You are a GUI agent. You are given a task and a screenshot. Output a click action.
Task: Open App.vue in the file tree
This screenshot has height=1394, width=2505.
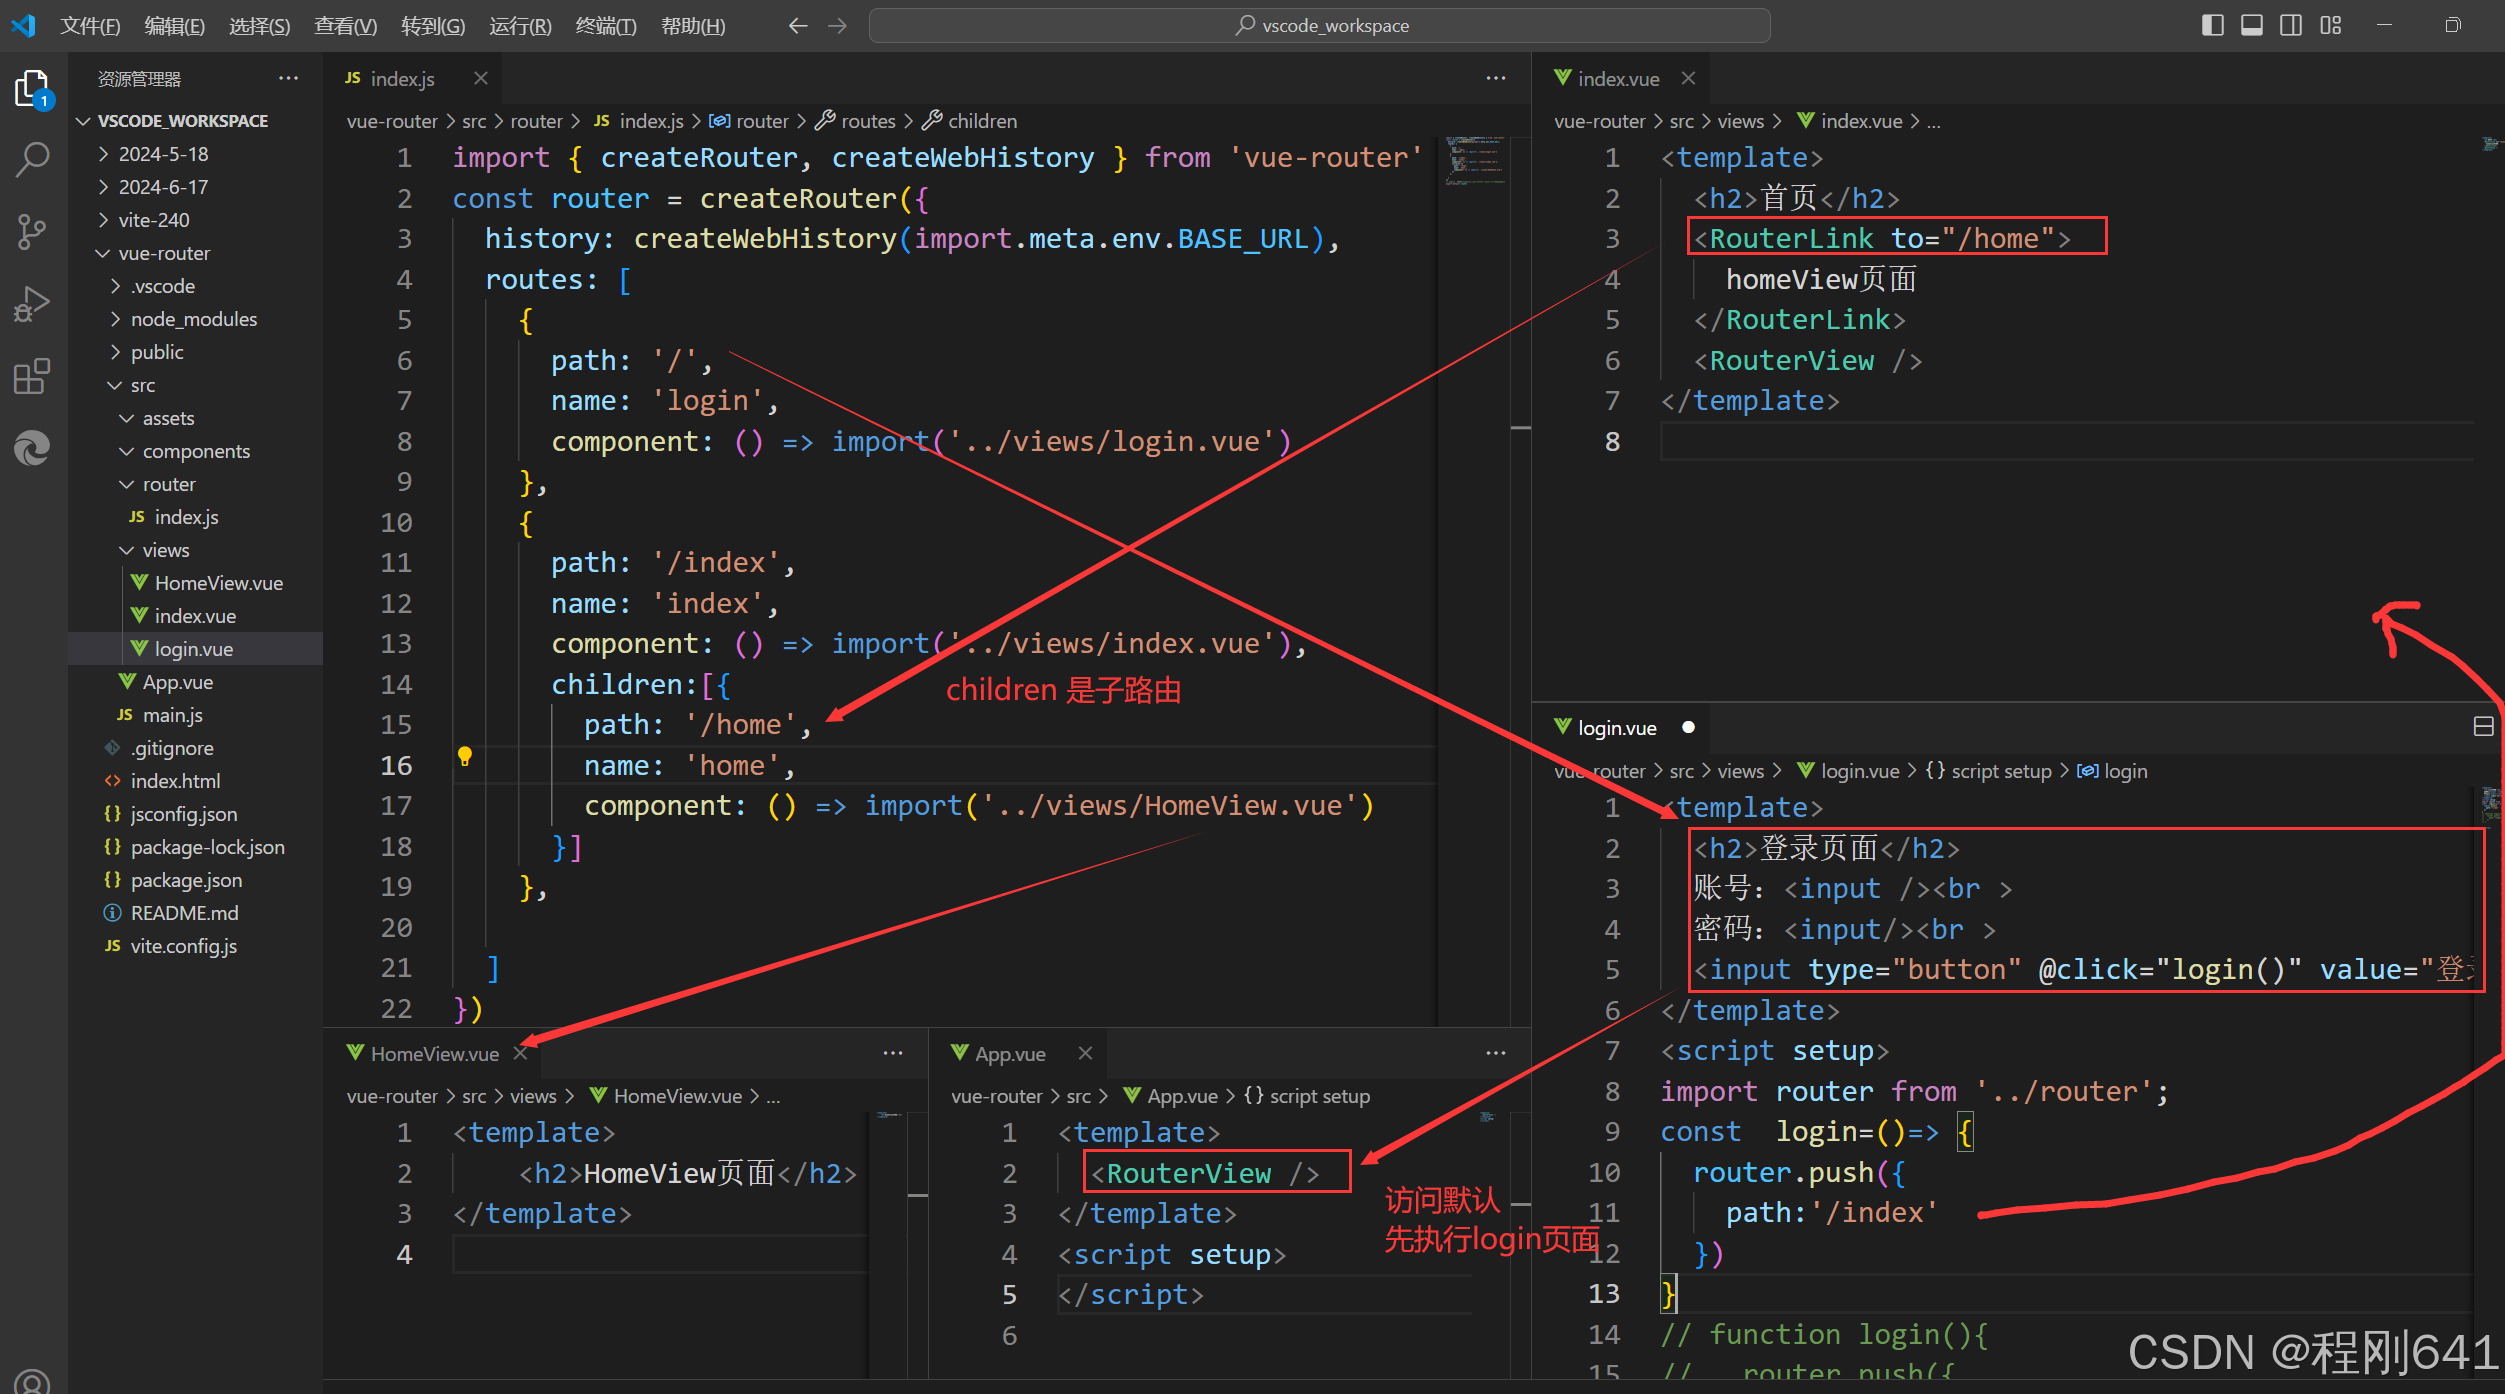point(177,682)
